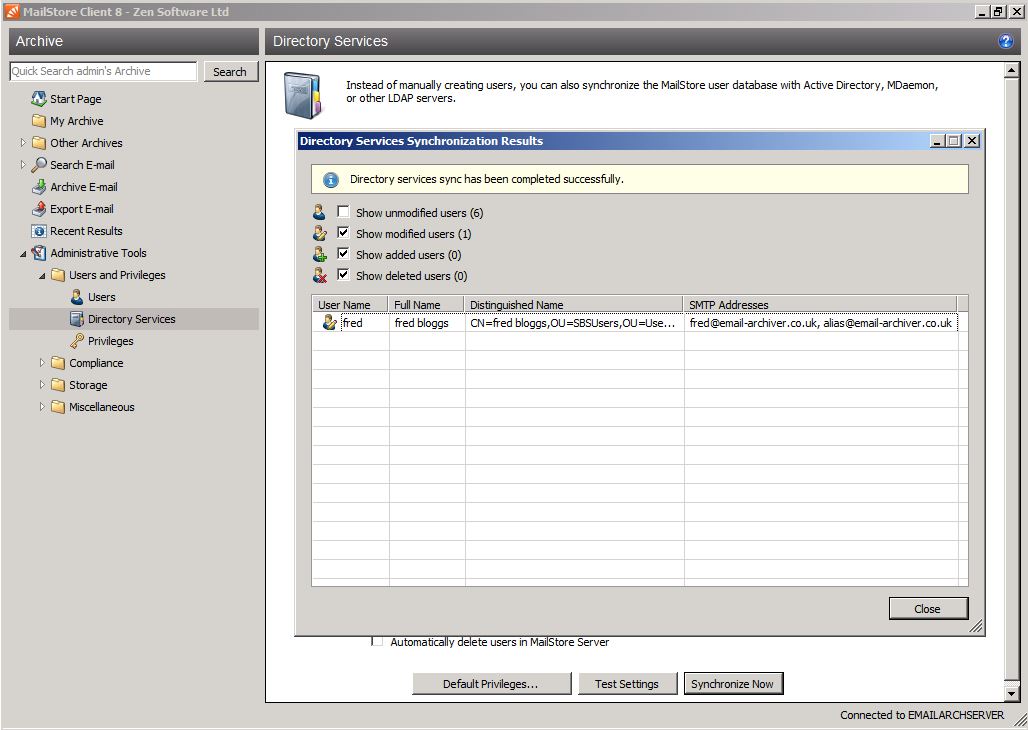Screen dimensions: 1028x730
Task: Click the My Archive folder icon
Action: coord(39,121)
